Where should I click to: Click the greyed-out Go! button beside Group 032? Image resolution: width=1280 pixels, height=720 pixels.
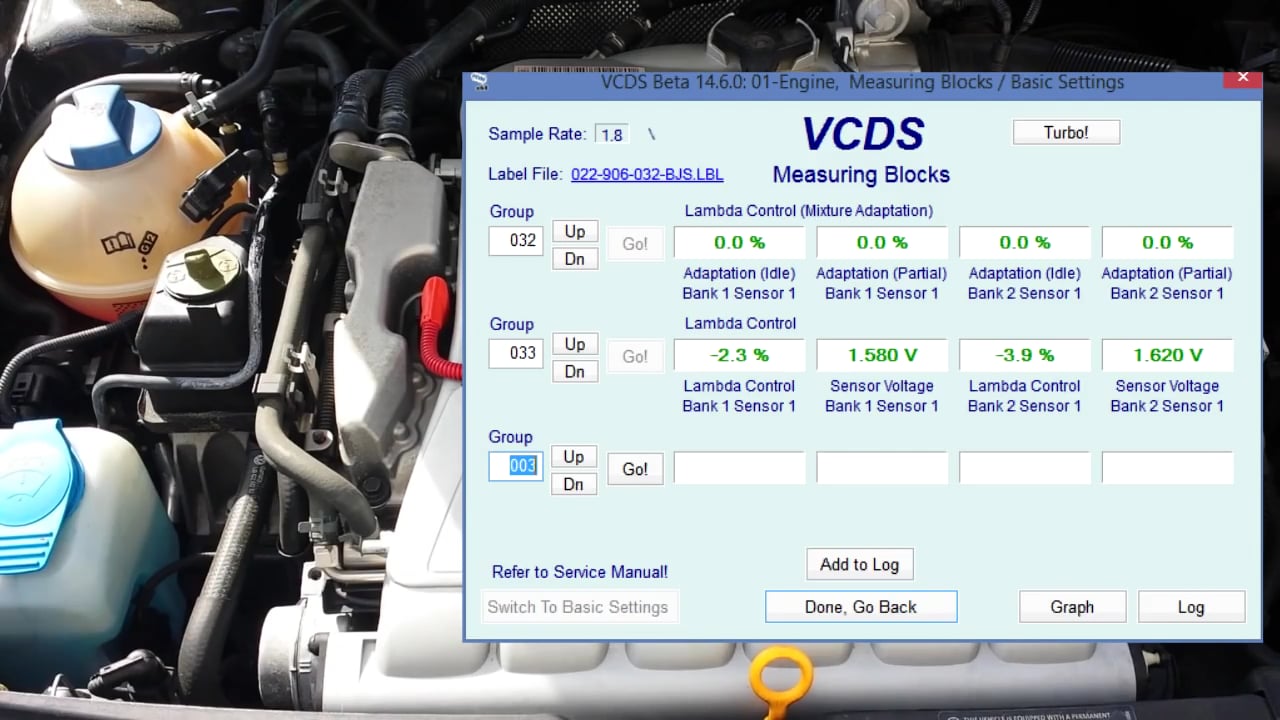pos(635,243)
